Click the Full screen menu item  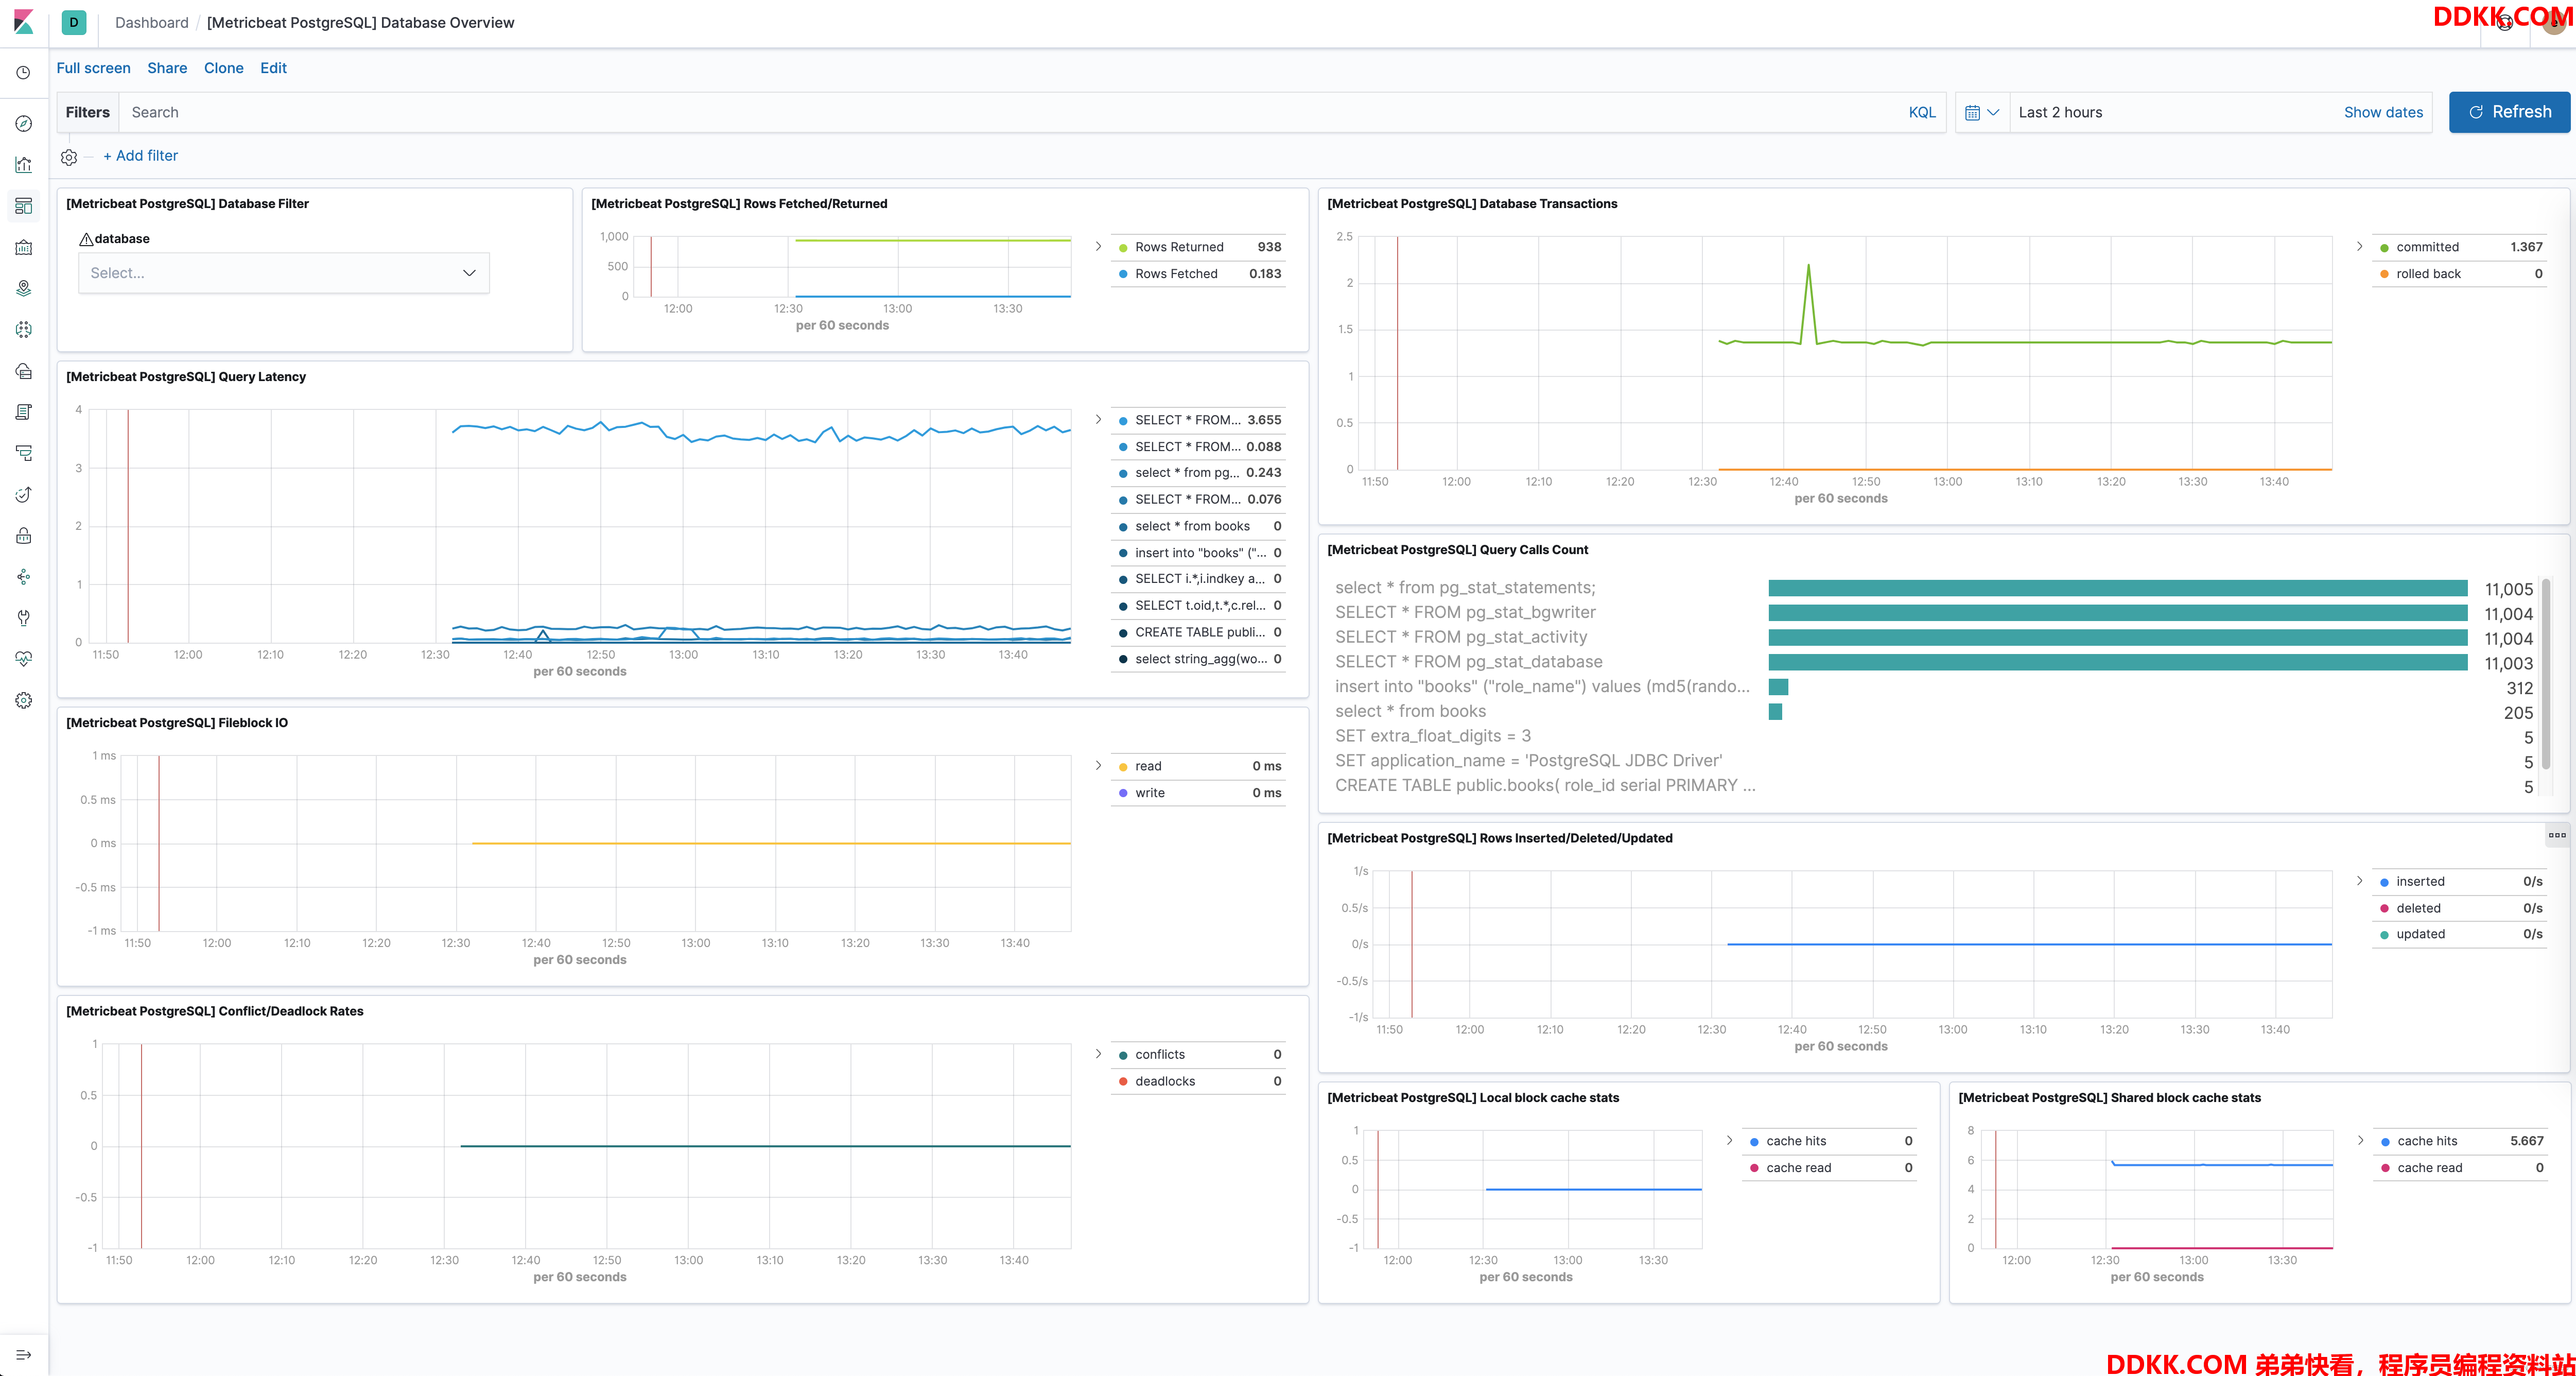point(93,68)
